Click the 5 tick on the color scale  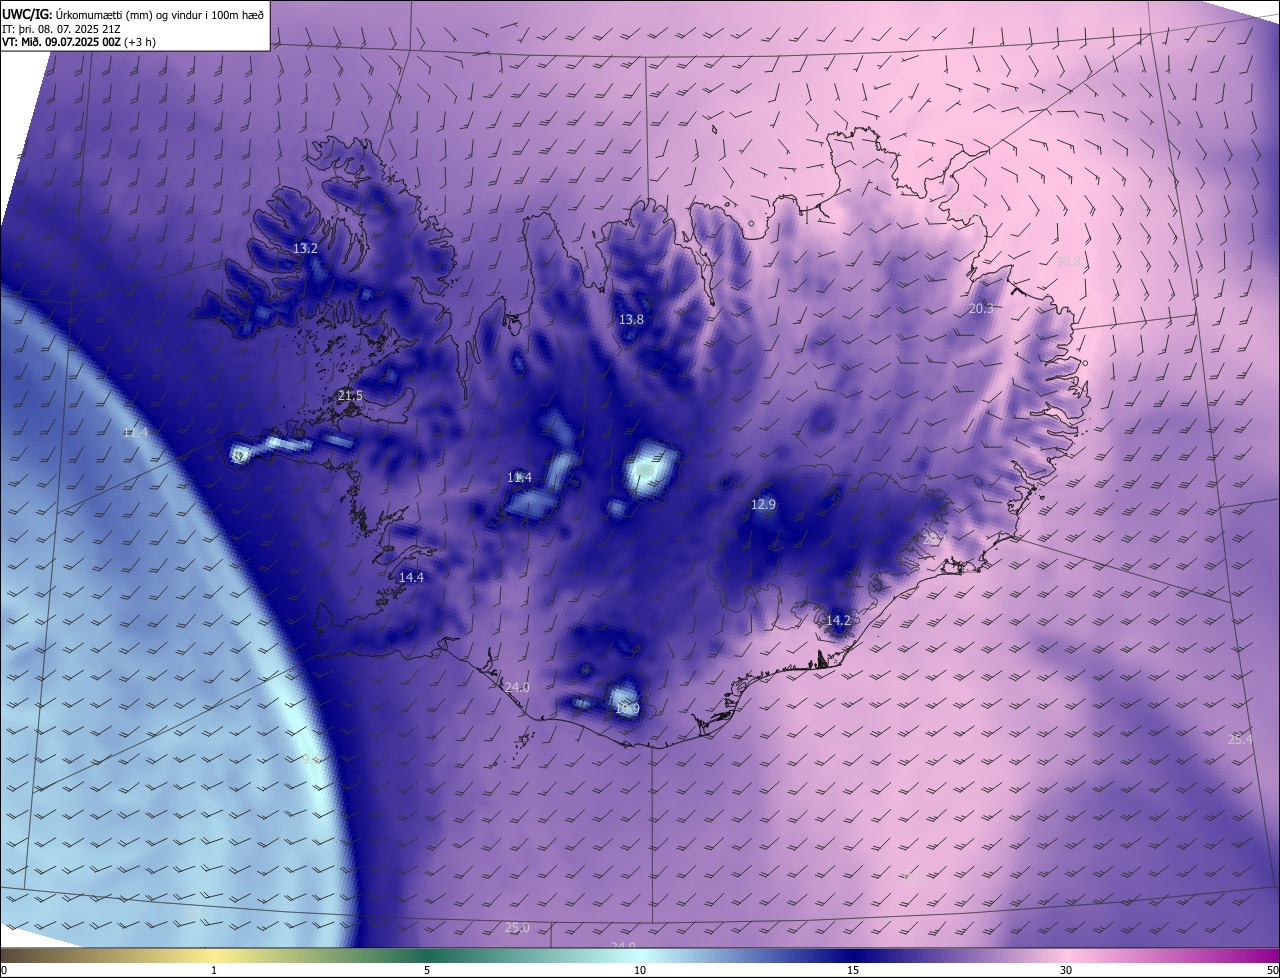coord(427,970)
